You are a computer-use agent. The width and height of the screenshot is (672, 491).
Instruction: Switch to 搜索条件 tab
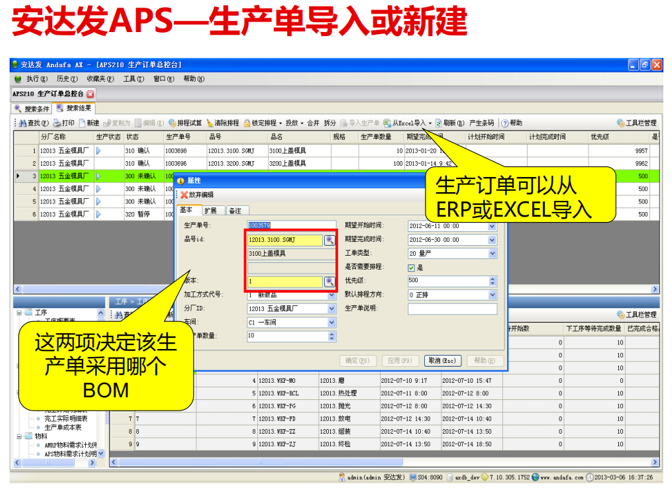32,109
